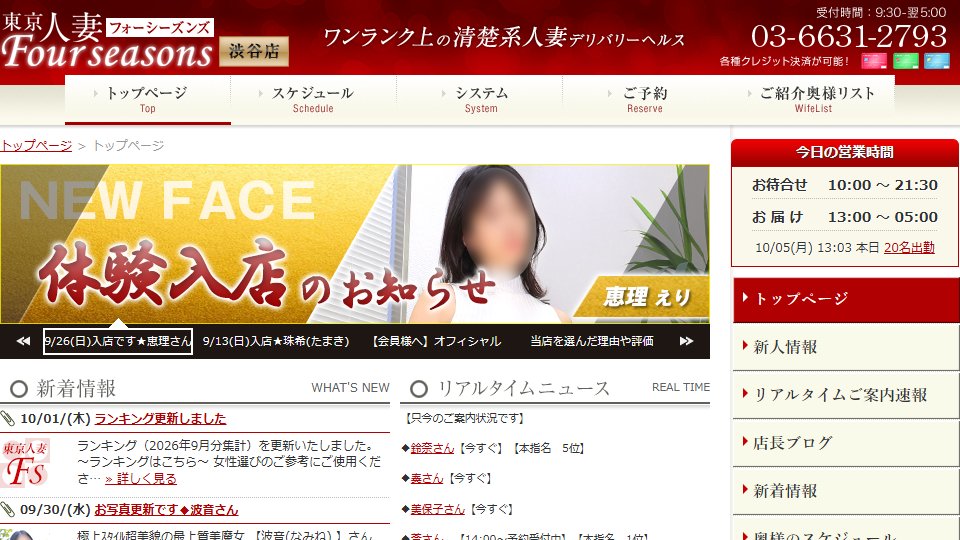
Task: Click the 渋谷店 shop badge
Action: [x=254, y=51]
